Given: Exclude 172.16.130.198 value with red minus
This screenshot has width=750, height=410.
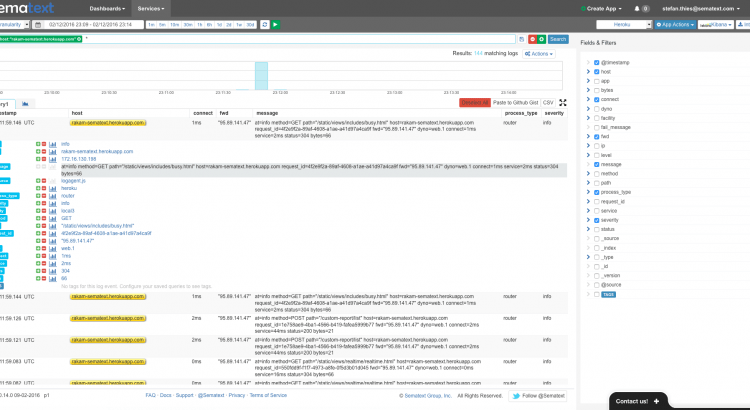Looking at the screenshot, I should click(x=44, y=159).
